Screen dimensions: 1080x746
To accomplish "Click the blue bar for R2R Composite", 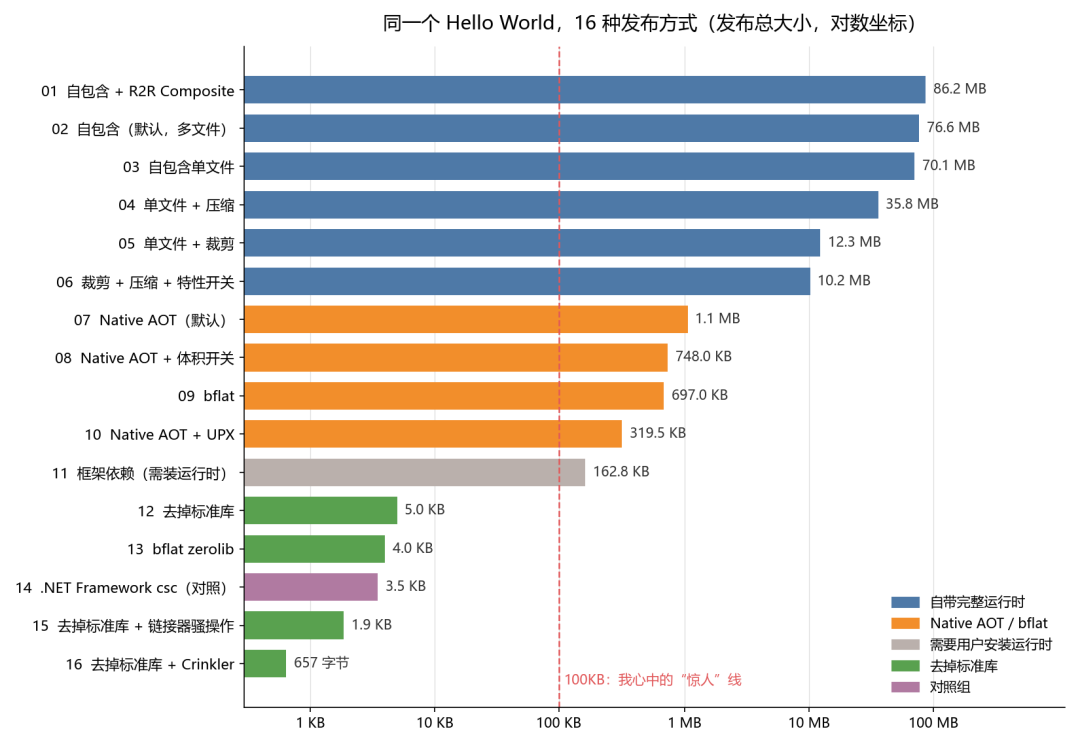I will click(585, 90).
